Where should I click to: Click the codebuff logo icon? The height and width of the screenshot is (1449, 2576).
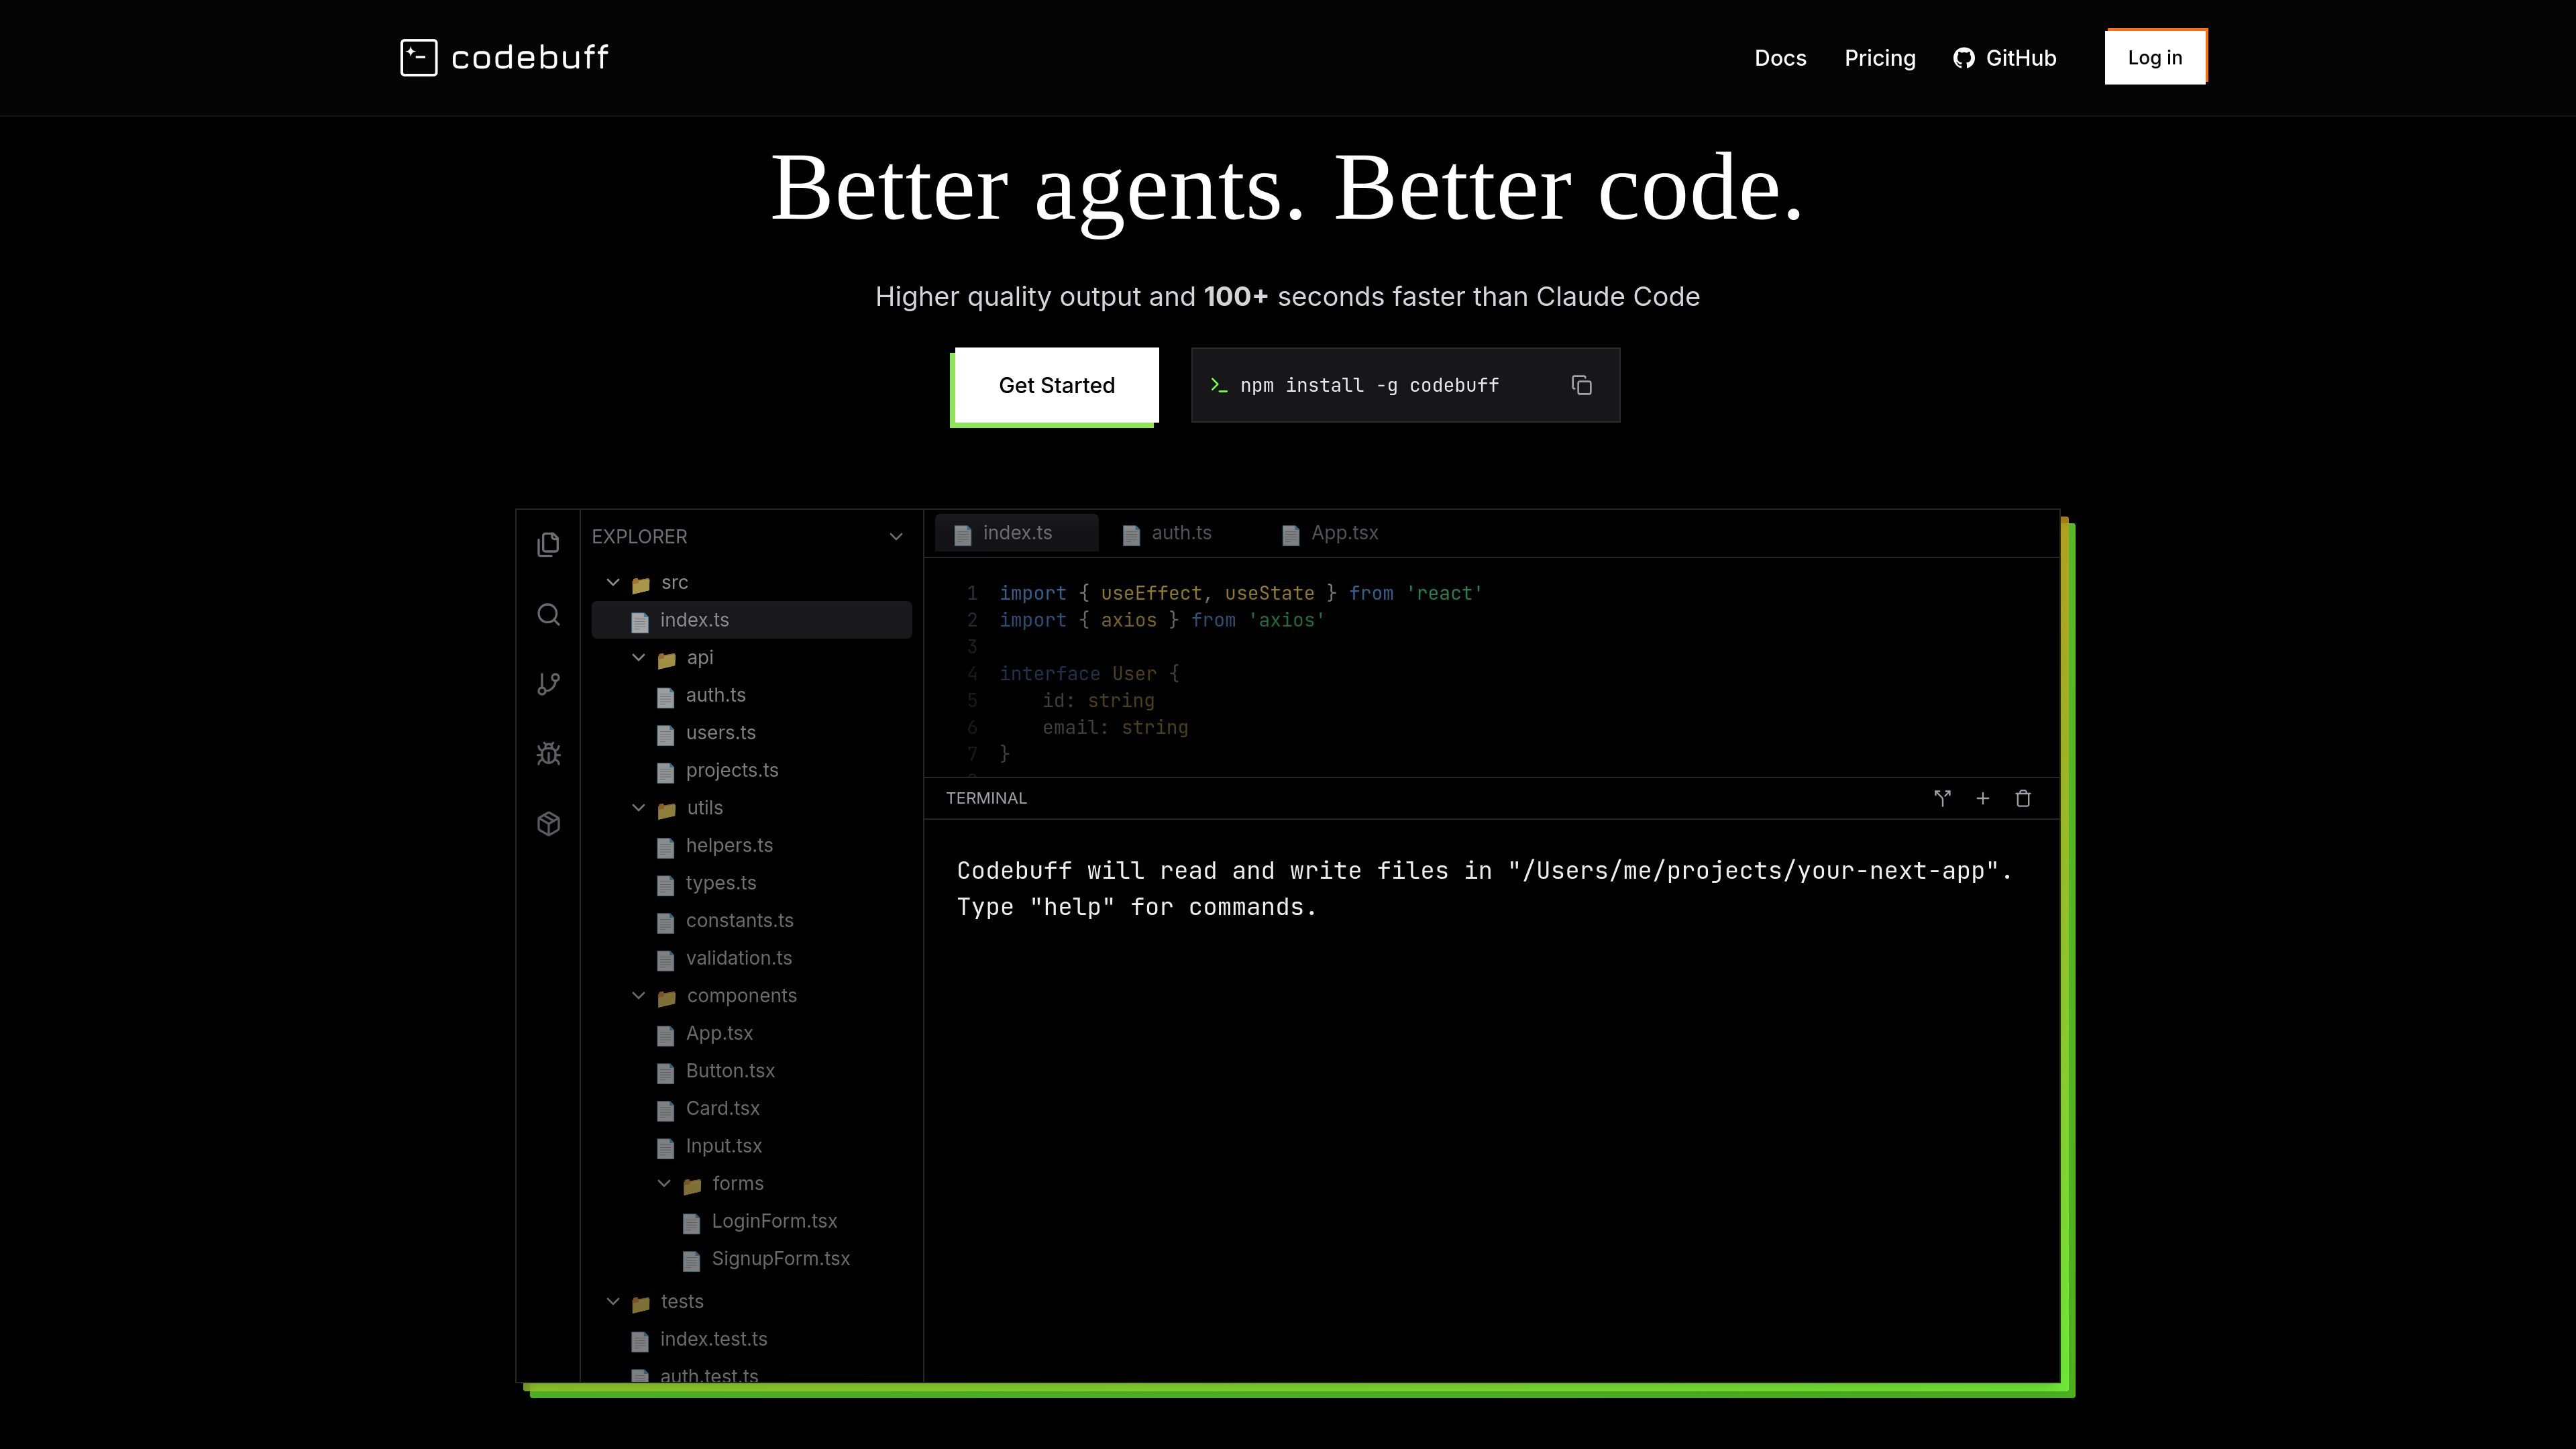click(x=419, y=57)
